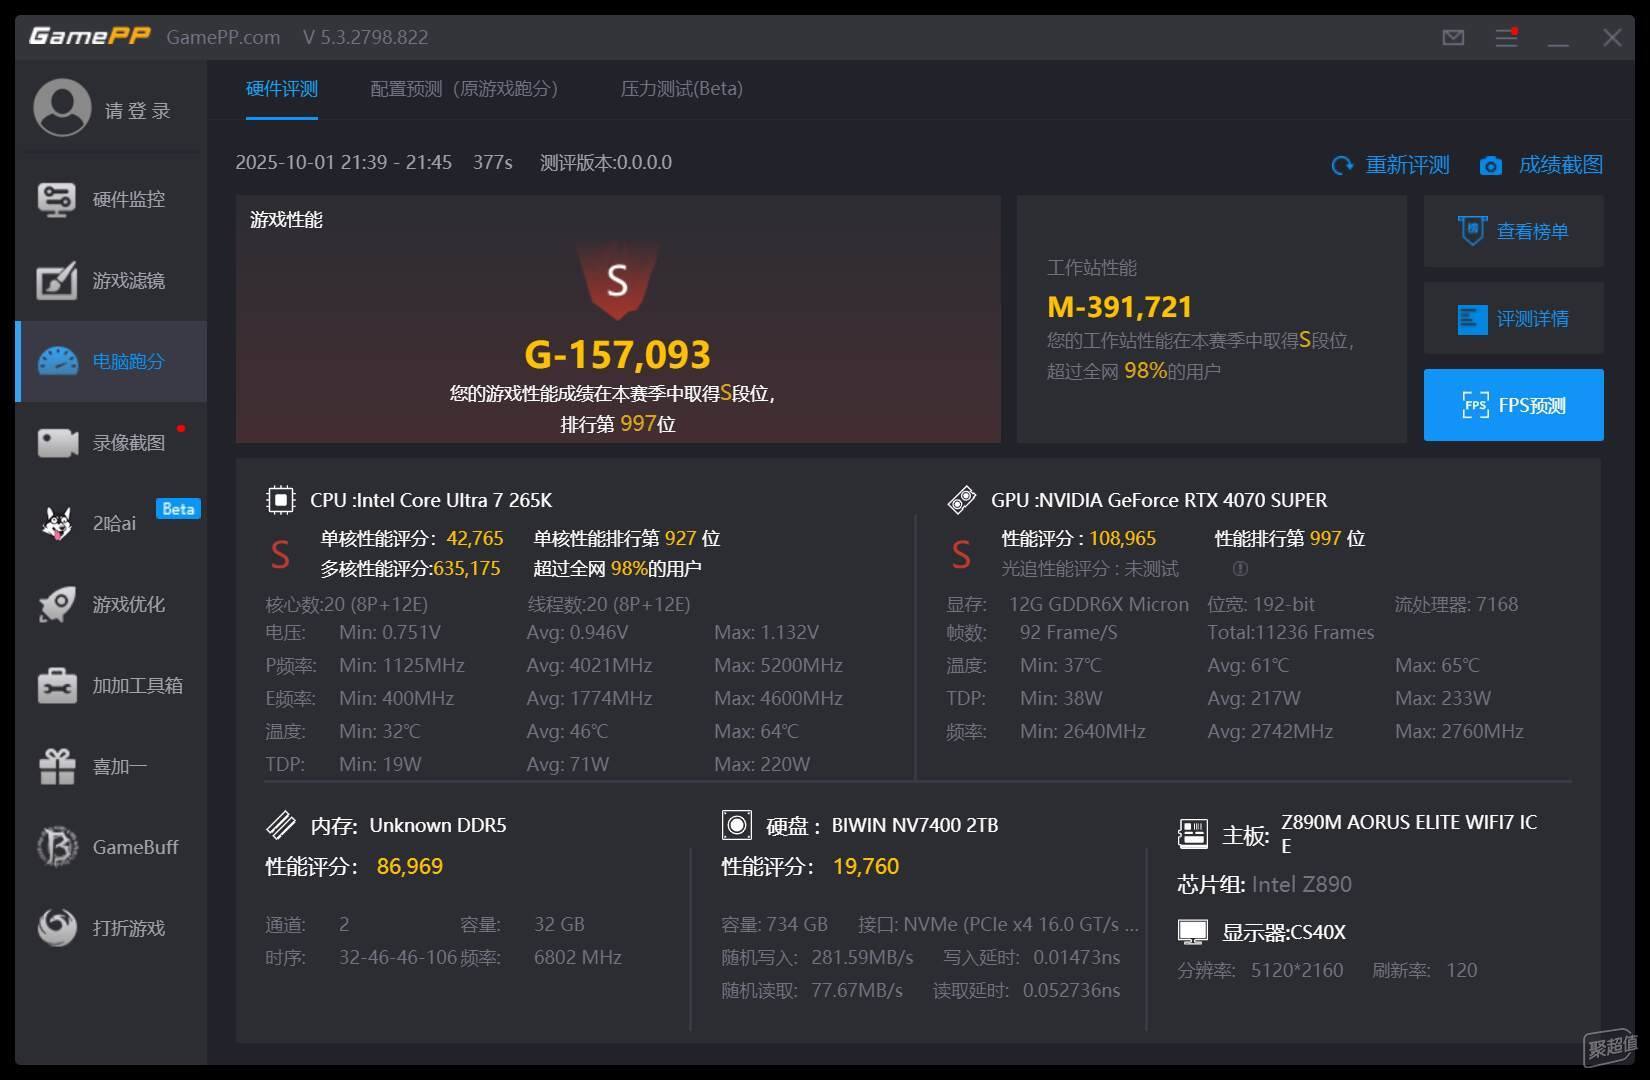Click the 喜加一 gift icon

pos(56,766)
